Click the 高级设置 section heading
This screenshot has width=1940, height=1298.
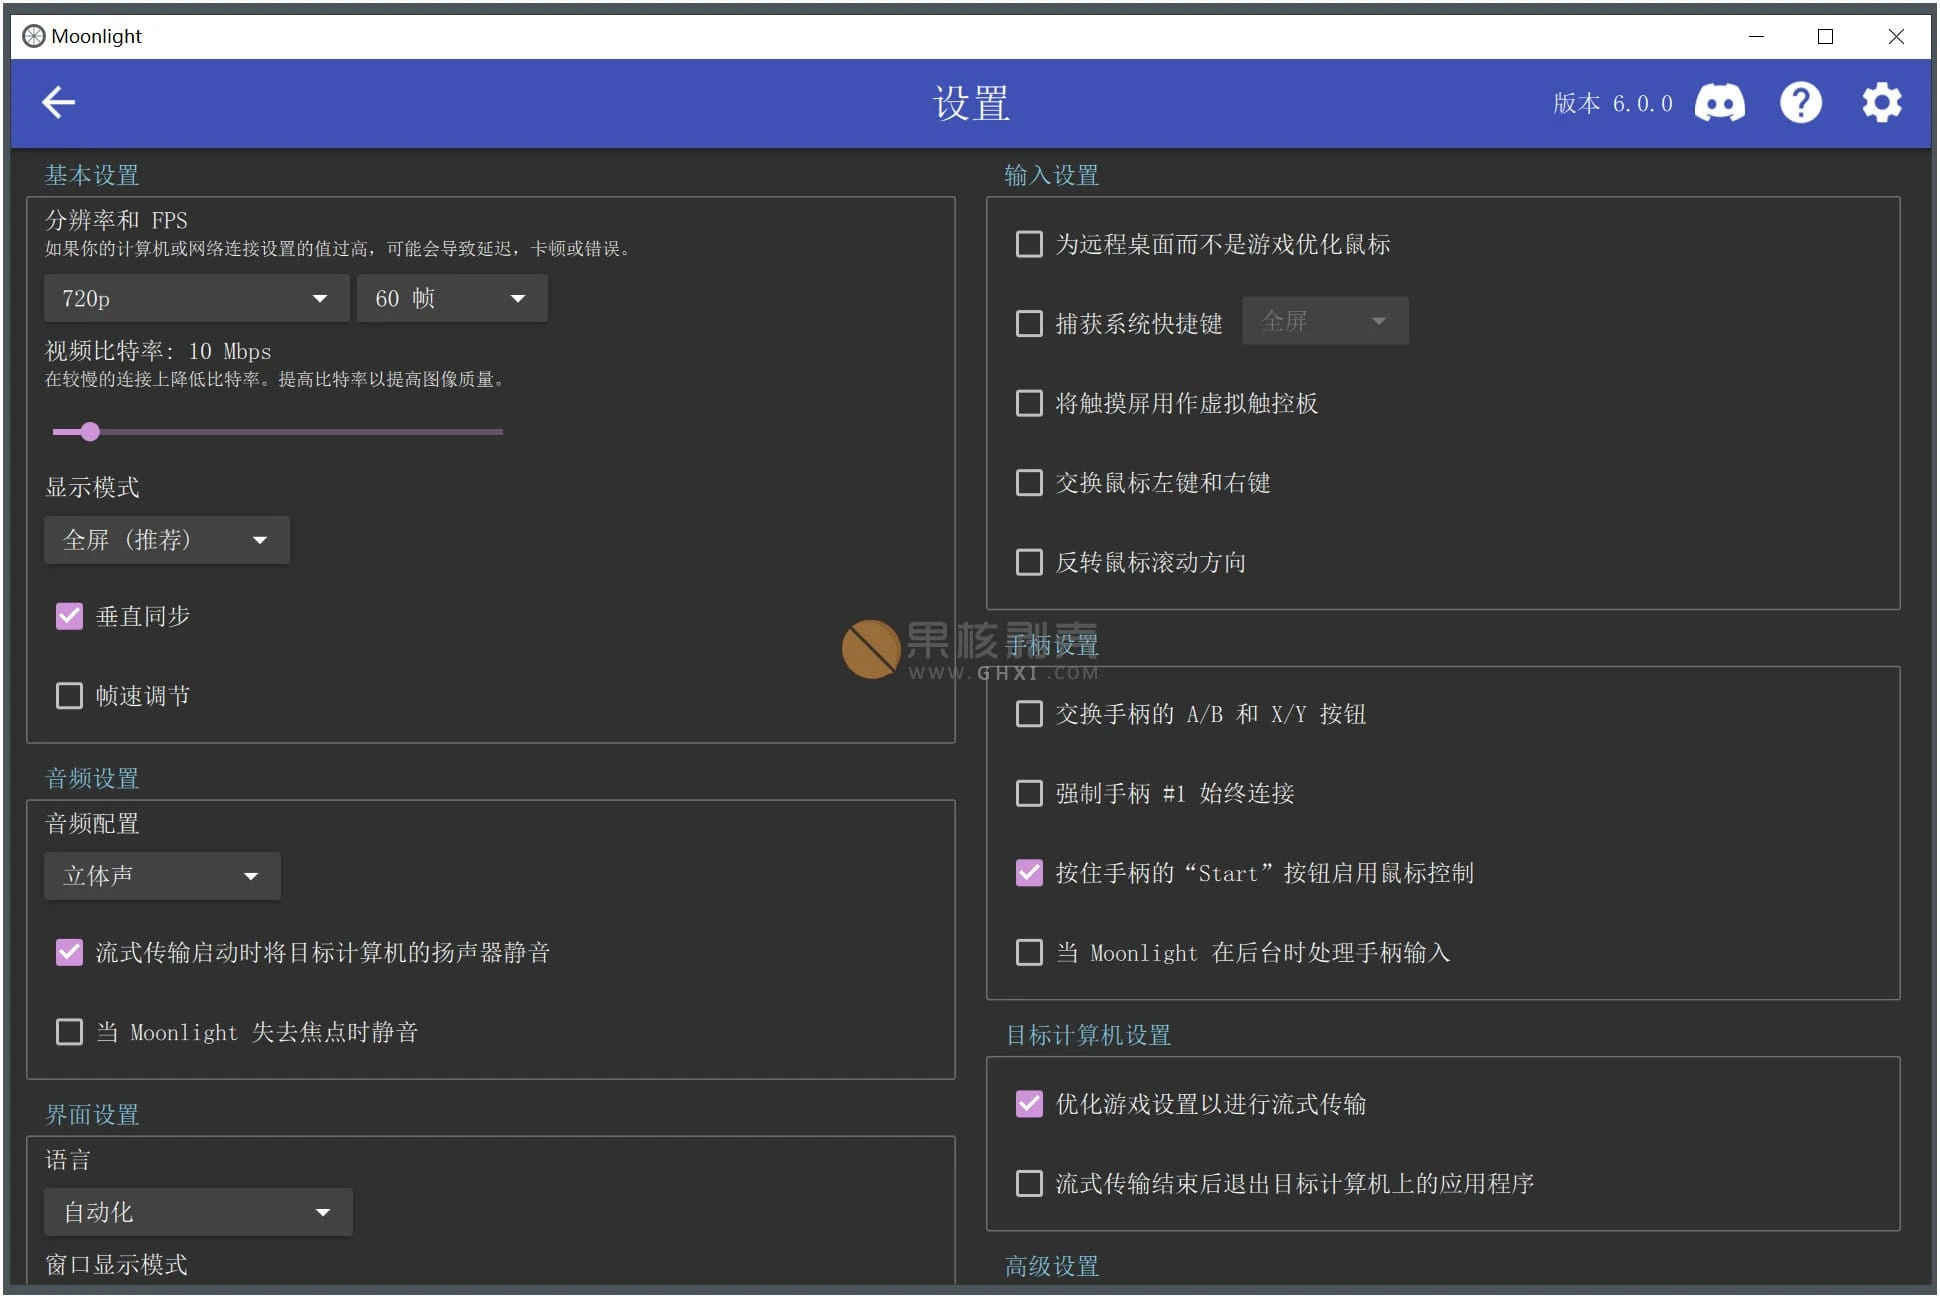pos(1052,1266)
